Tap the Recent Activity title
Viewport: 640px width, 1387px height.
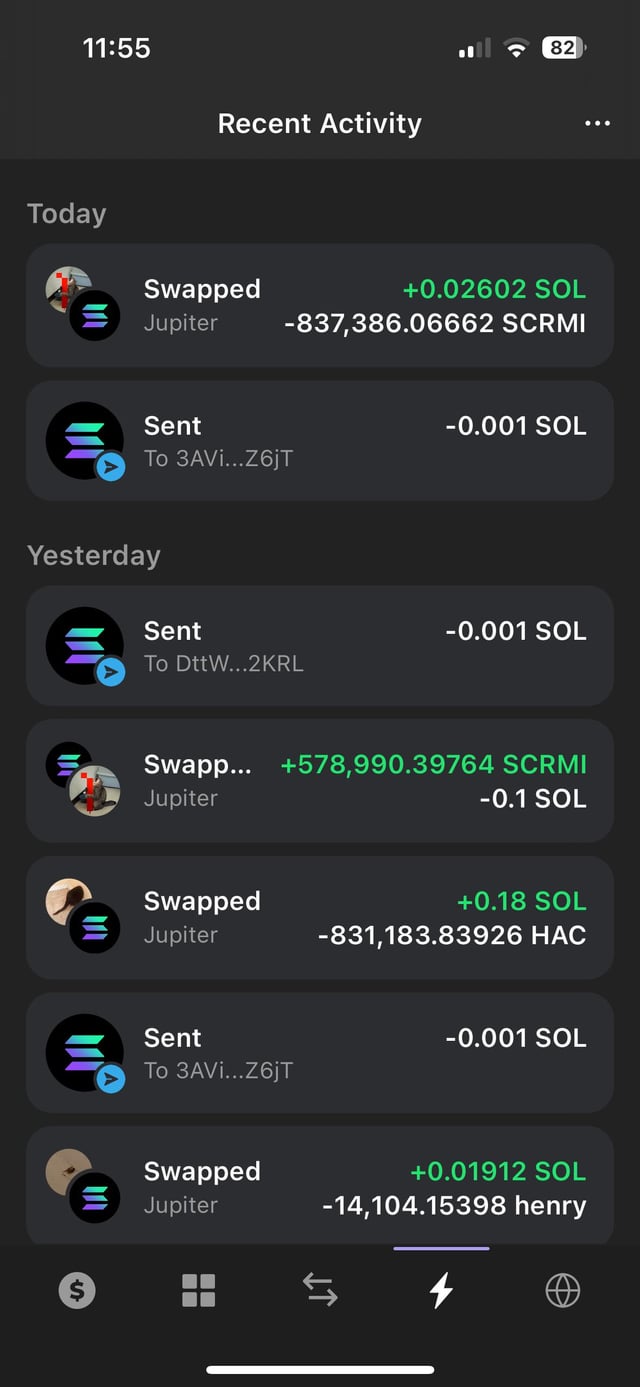[320, 123]
